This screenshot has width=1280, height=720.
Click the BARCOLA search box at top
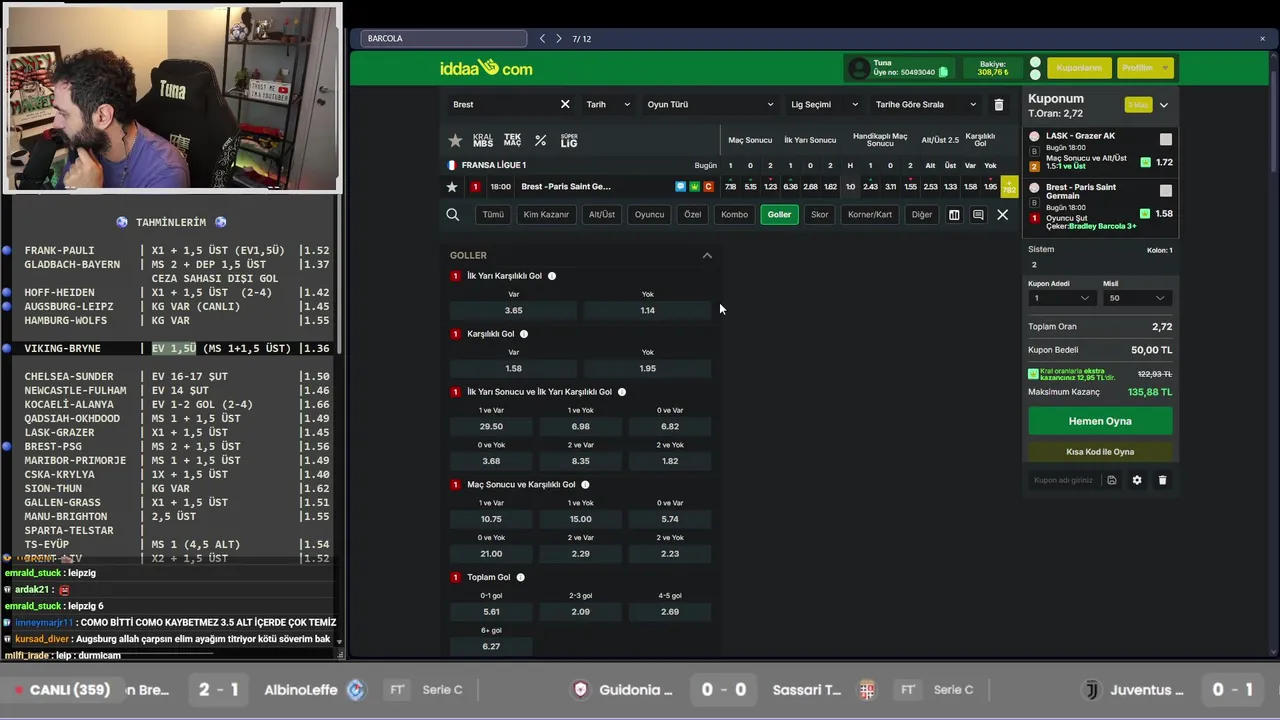coord(444,39)
